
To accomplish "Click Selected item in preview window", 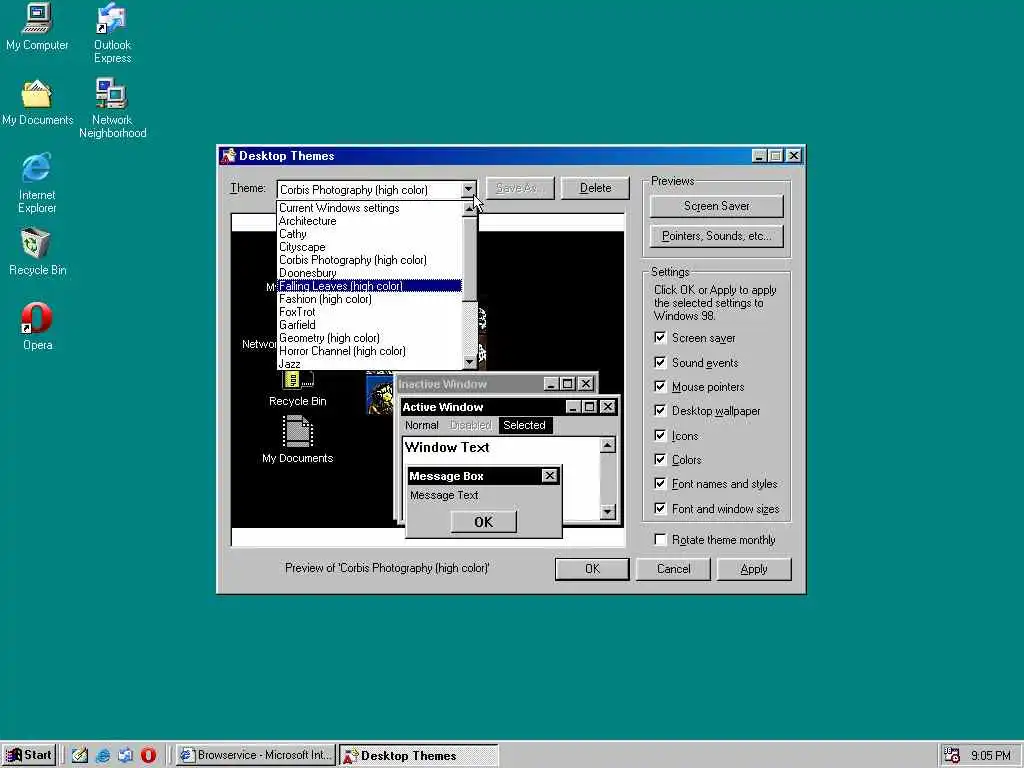I will [524, 425].
